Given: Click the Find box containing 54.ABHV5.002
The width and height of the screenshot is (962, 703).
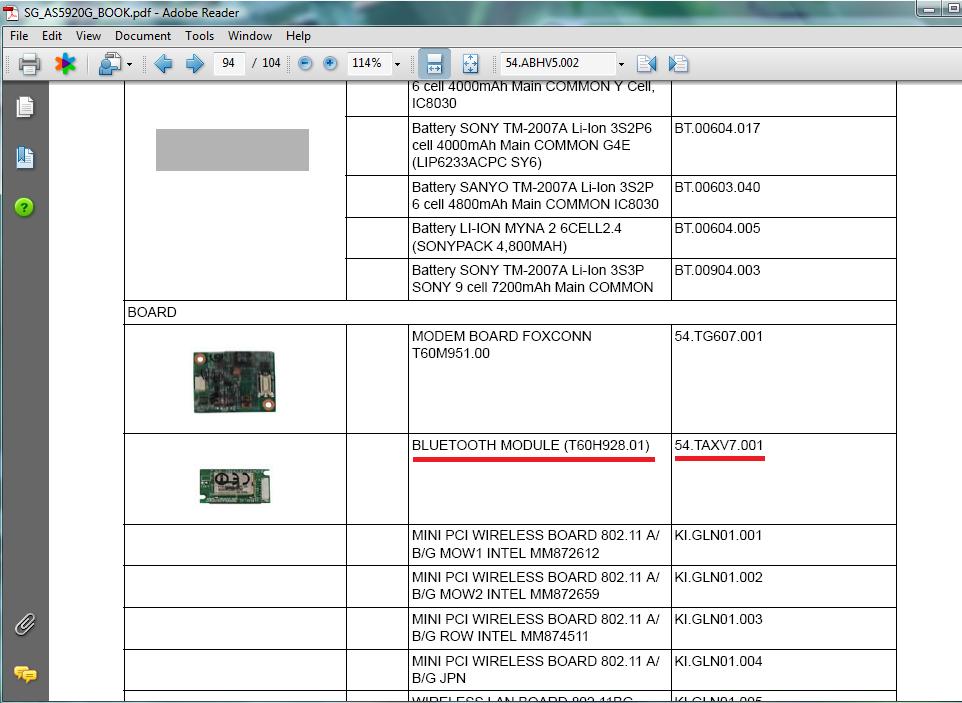Looking at the screenshot, I should point(558,63).
